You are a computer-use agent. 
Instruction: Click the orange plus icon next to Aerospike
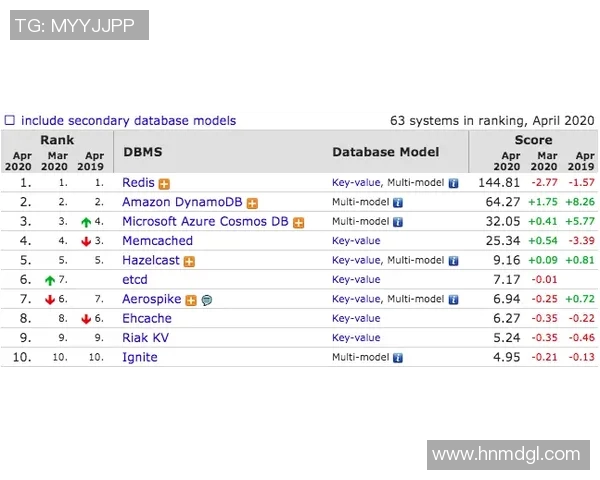pos(190,300)
